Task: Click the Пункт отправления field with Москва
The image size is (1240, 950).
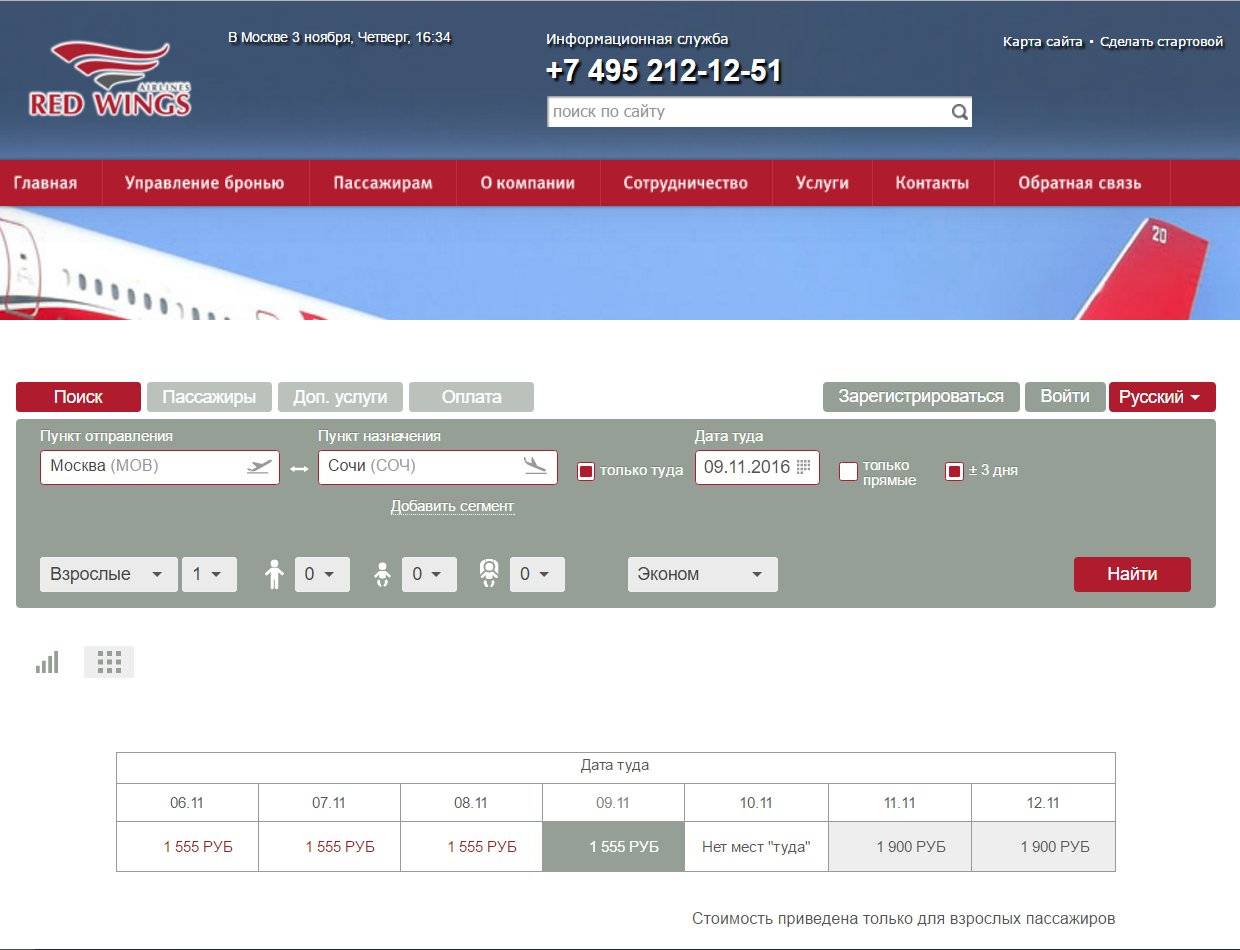Action: point(160,467)
